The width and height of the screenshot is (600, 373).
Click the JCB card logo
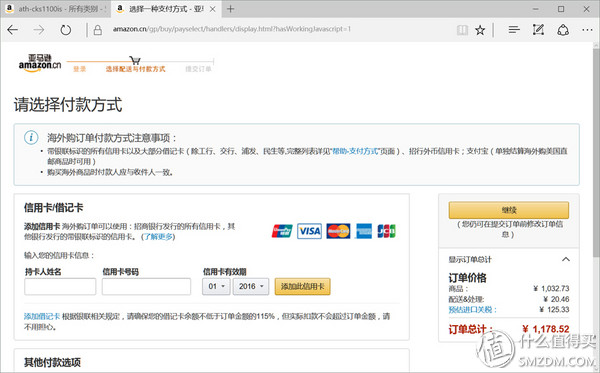click(x=386, y=231)
